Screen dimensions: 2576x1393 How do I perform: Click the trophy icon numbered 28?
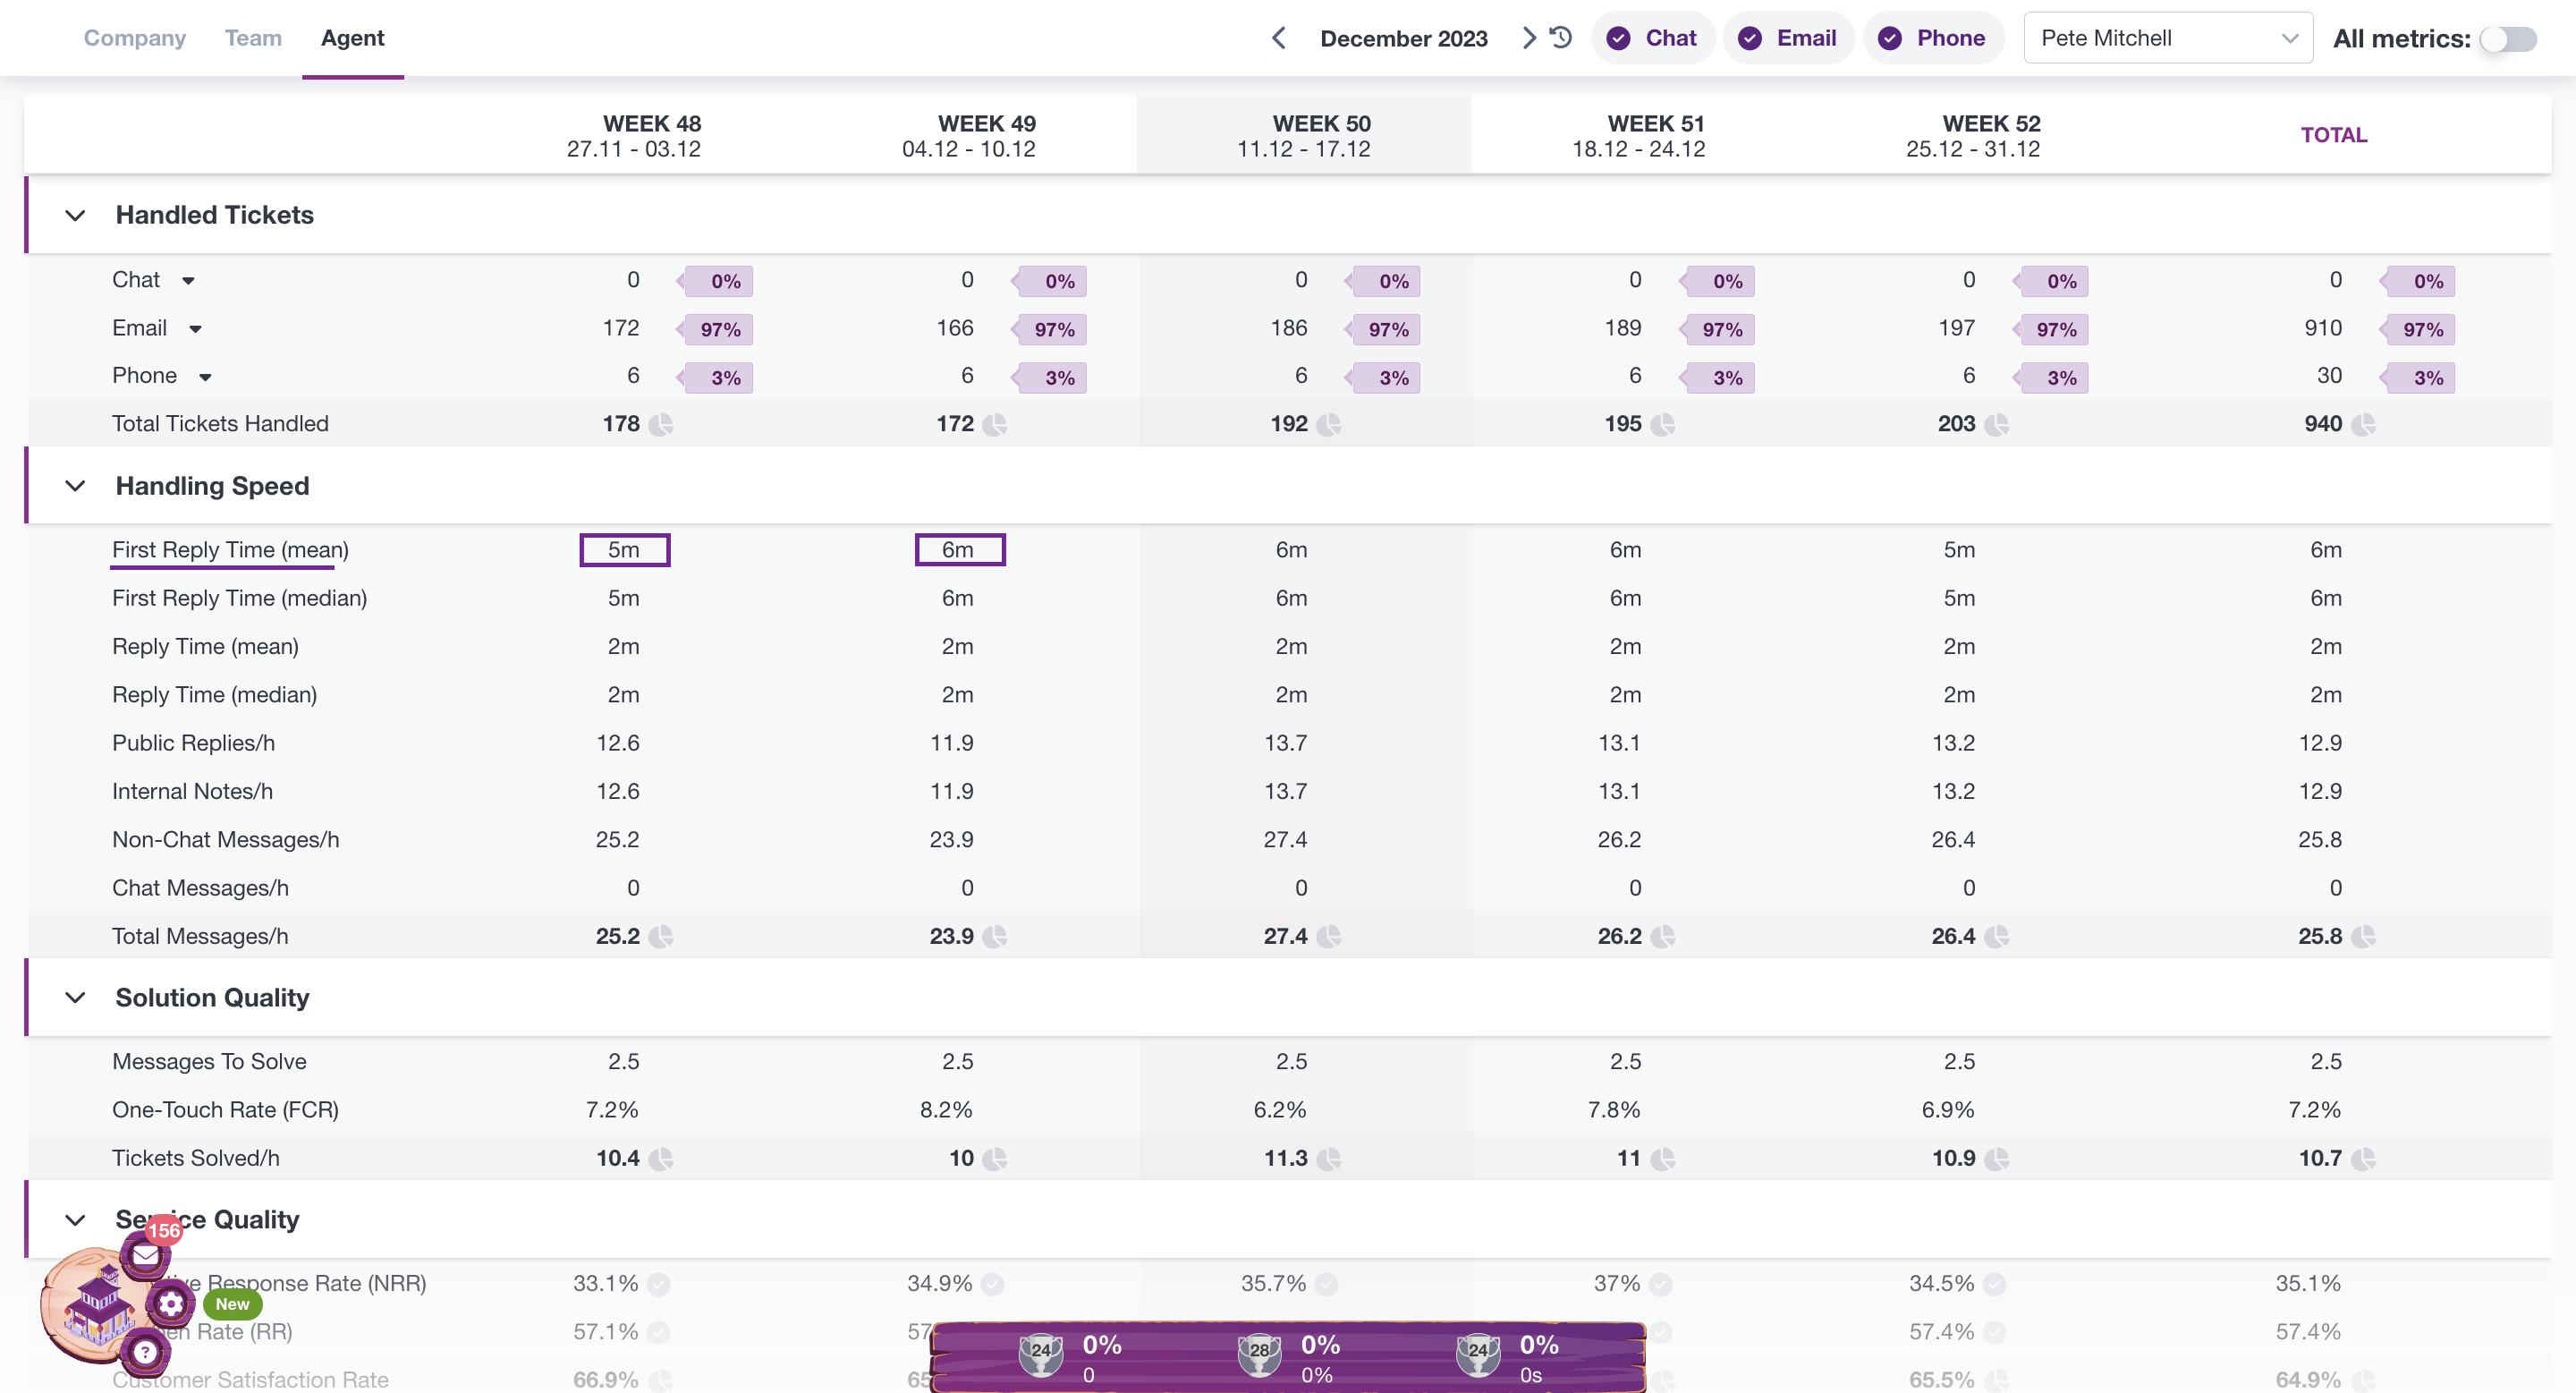1260,1354
